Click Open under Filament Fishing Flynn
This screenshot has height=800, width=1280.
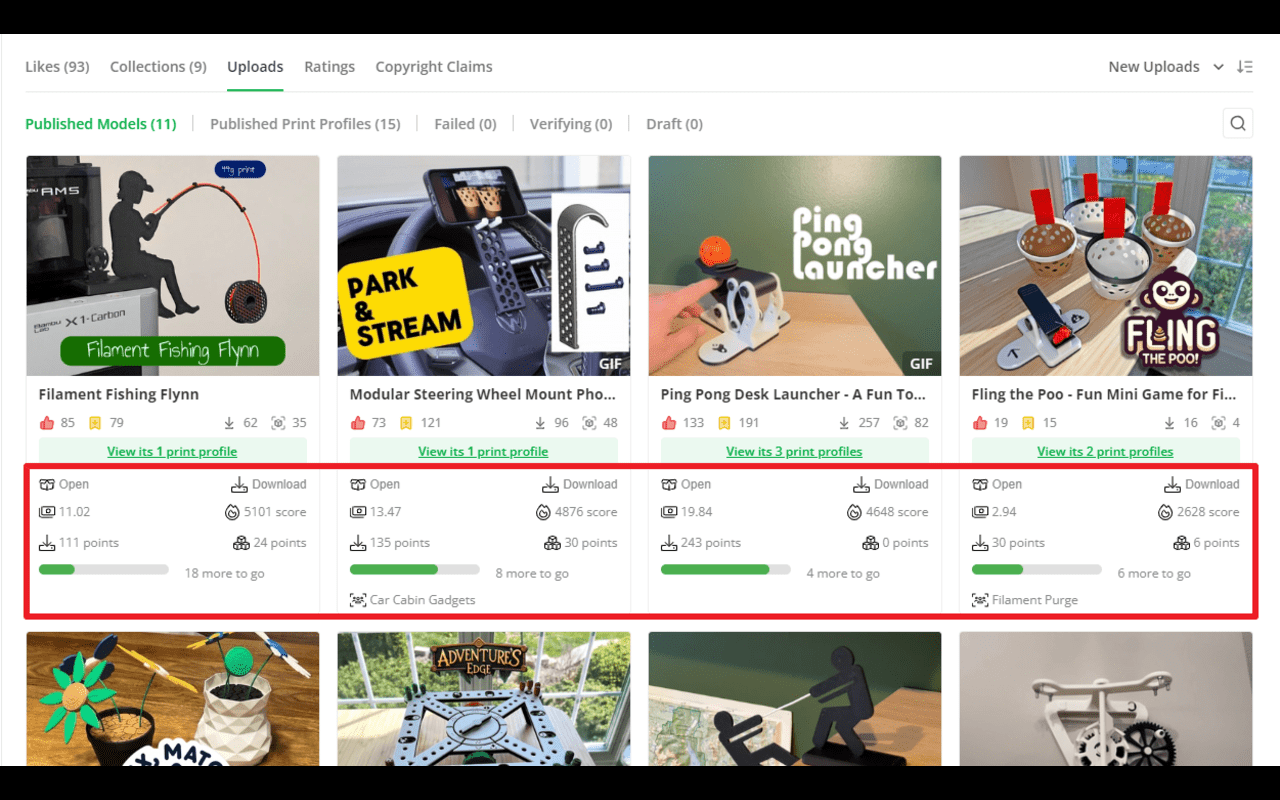64,484
